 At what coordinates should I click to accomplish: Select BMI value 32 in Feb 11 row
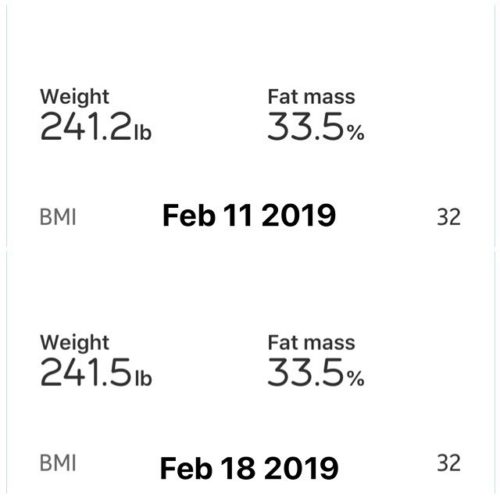click(449, 217)
